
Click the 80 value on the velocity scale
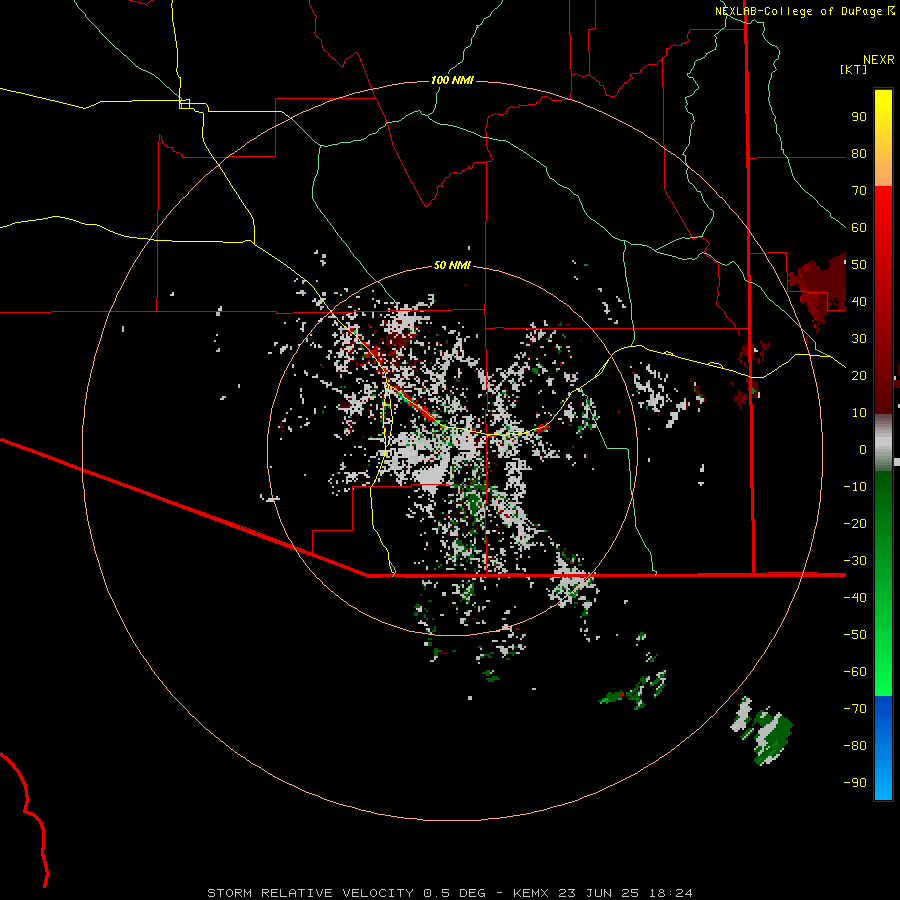[859, 154]
